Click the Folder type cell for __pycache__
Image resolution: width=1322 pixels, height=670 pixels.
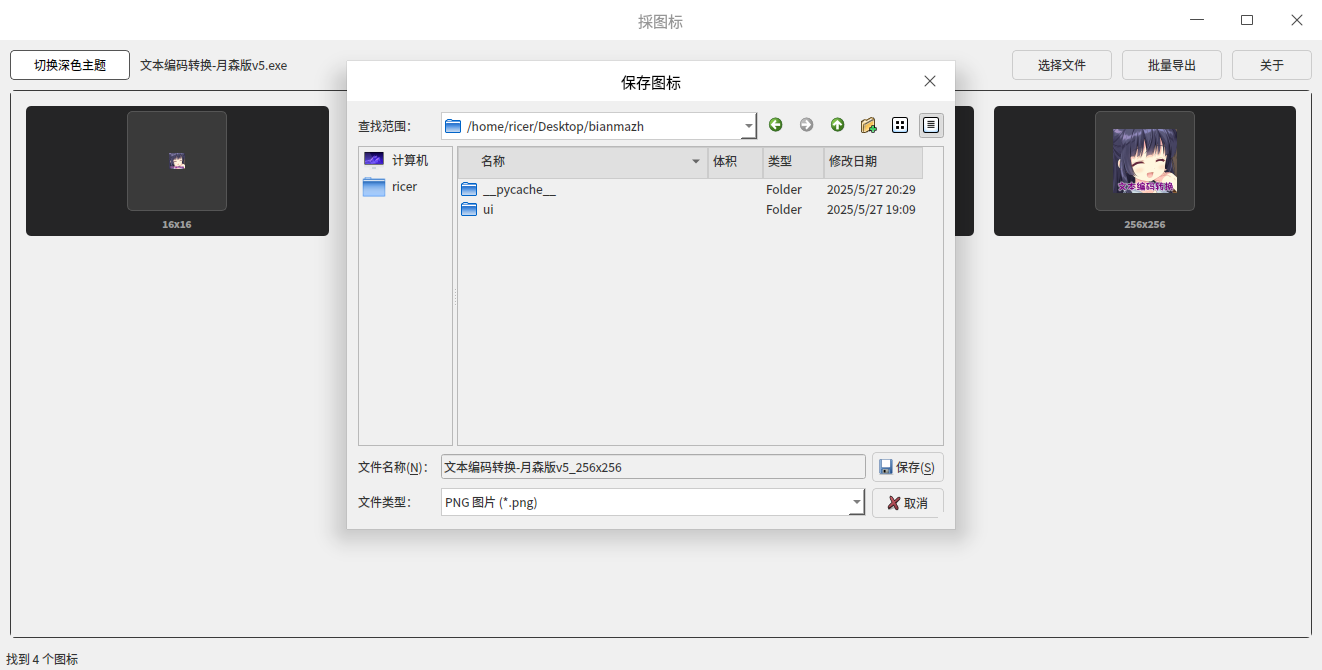point(784,190)
